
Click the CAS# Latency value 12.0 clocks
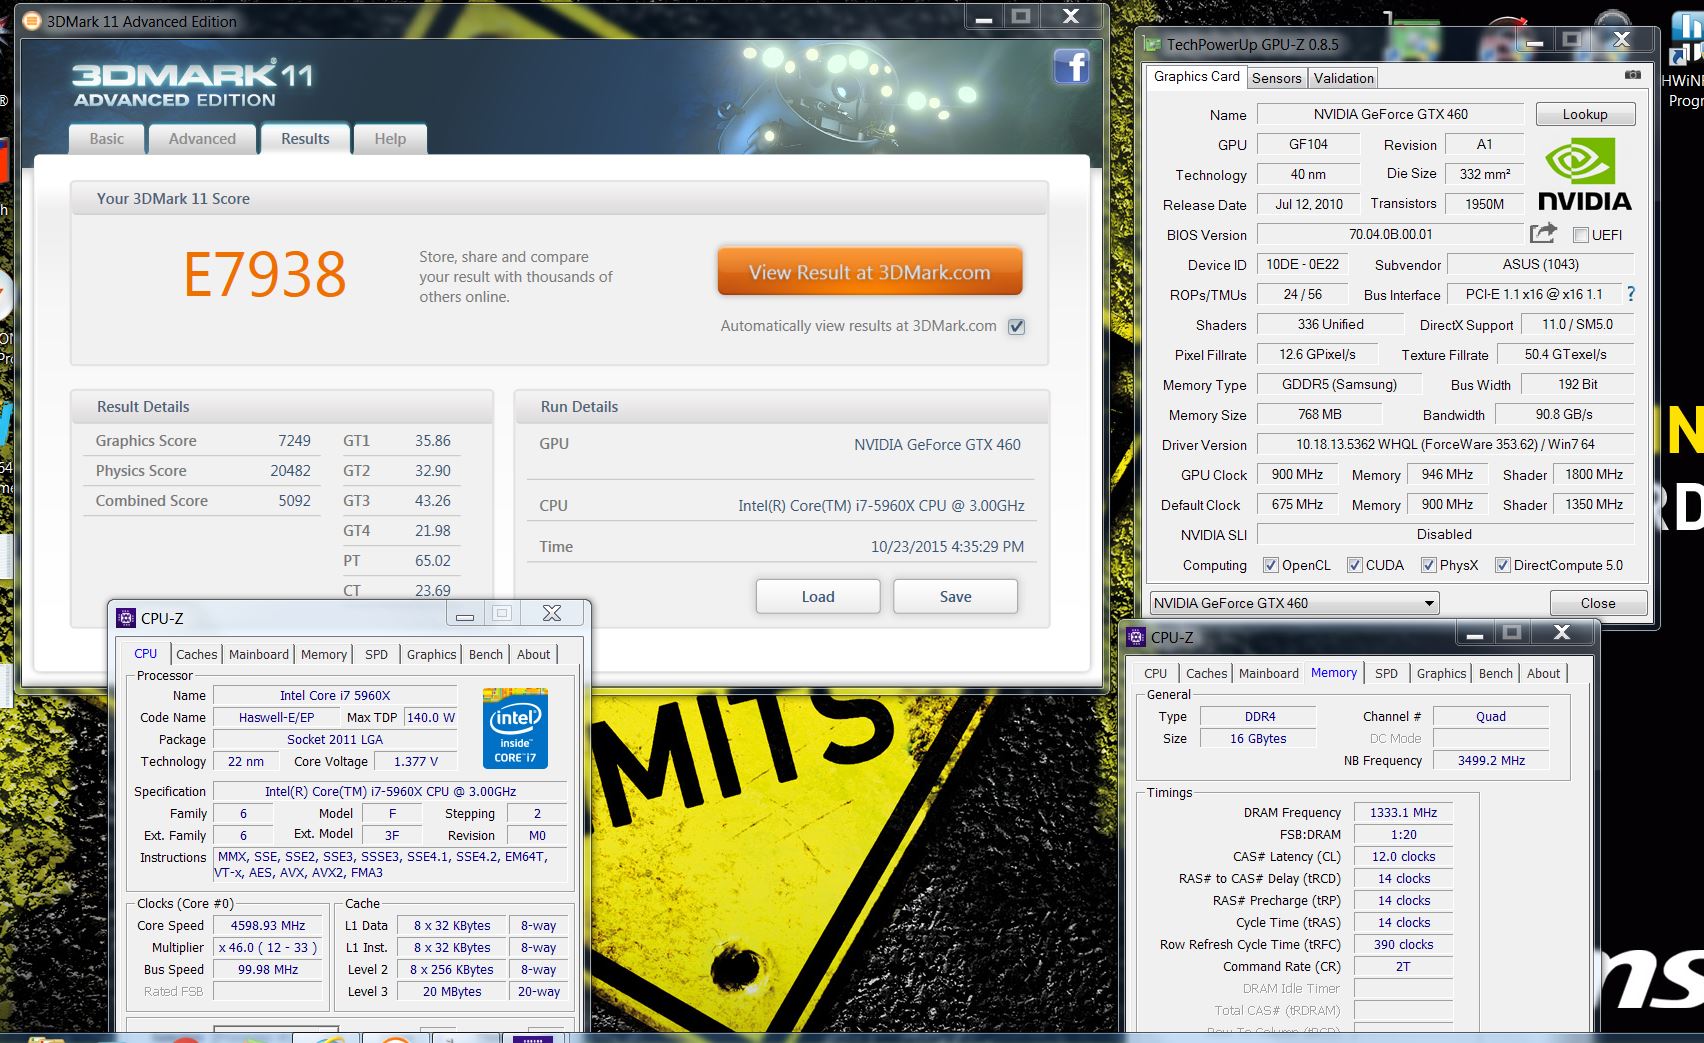click(1403, 857)
